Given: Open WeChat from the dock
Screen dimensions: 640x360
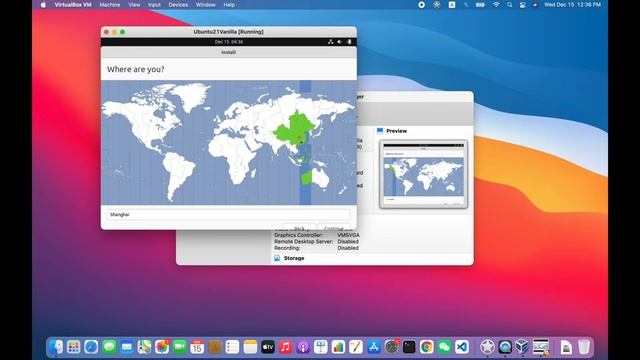Looking at the screenshot, I should point(444,347).
